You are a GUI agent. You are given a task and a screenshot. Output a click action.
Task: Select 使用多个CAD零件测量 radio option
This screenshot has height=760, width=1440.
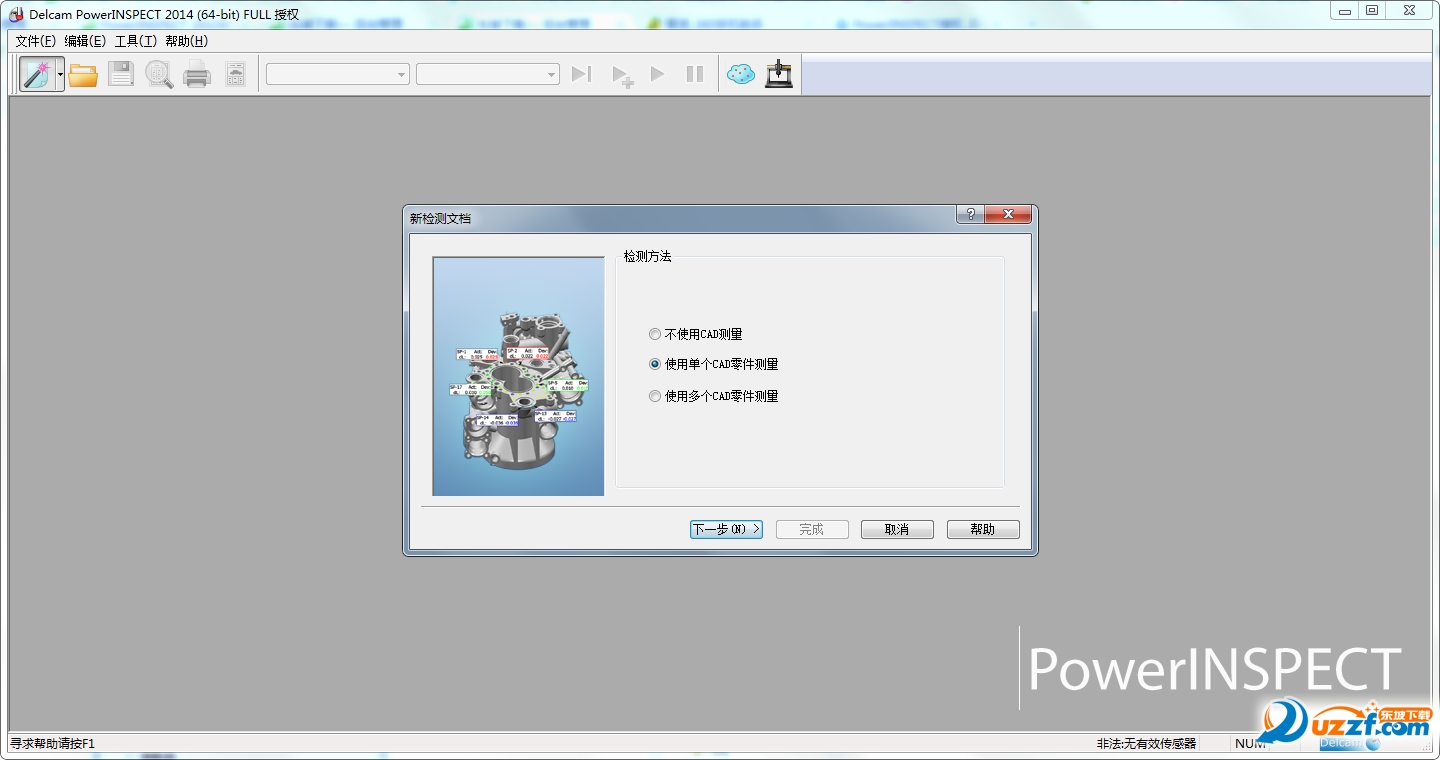pyautogui.click(x=713, y=396)
